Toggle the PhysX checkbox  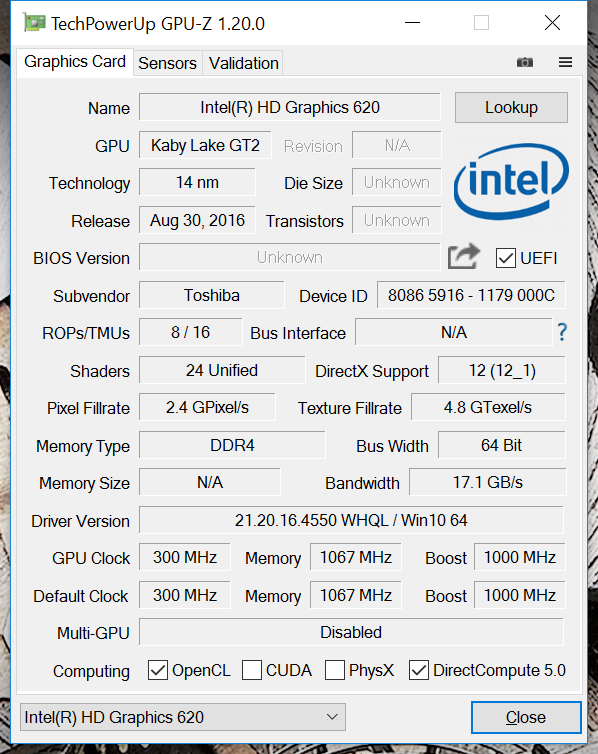tap(335, 670)
